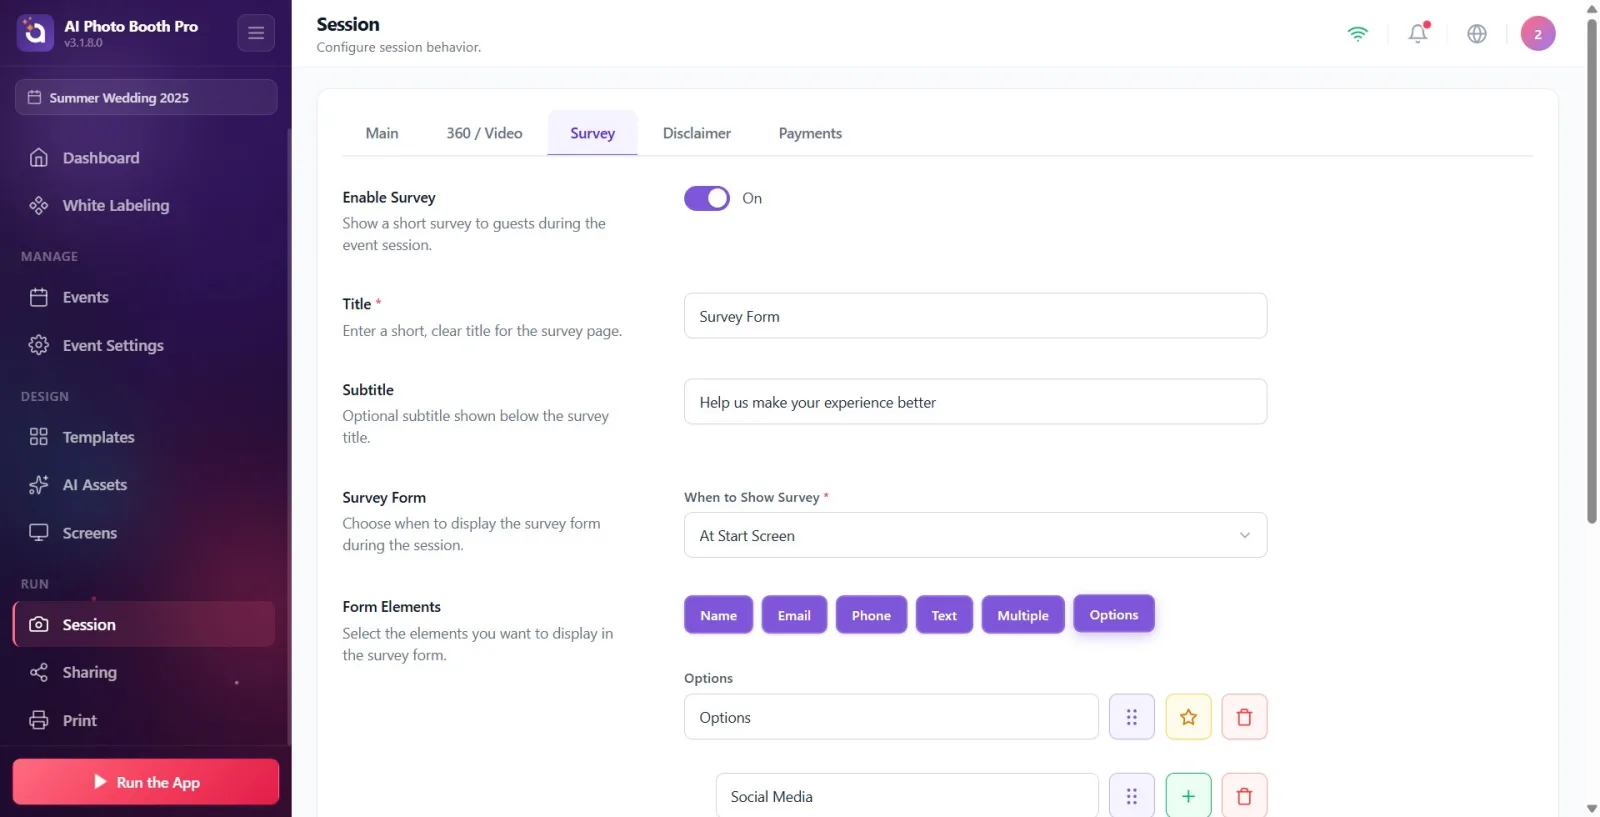The height and width of the screenshot is (817, 1600).
Task: Click the Print printer icon
Action: tap(39, 720)
